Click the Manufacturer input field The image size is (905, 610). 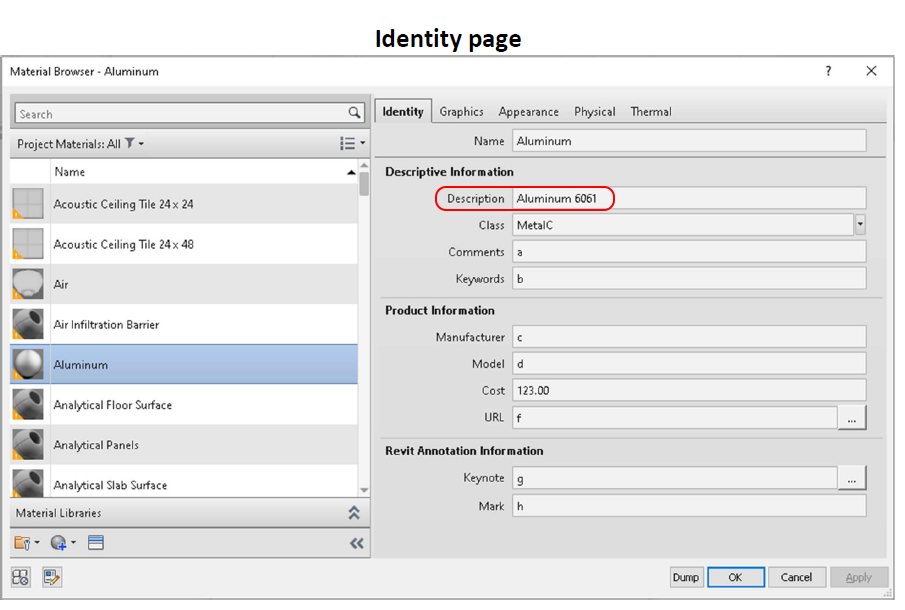[x=689, y=337]
